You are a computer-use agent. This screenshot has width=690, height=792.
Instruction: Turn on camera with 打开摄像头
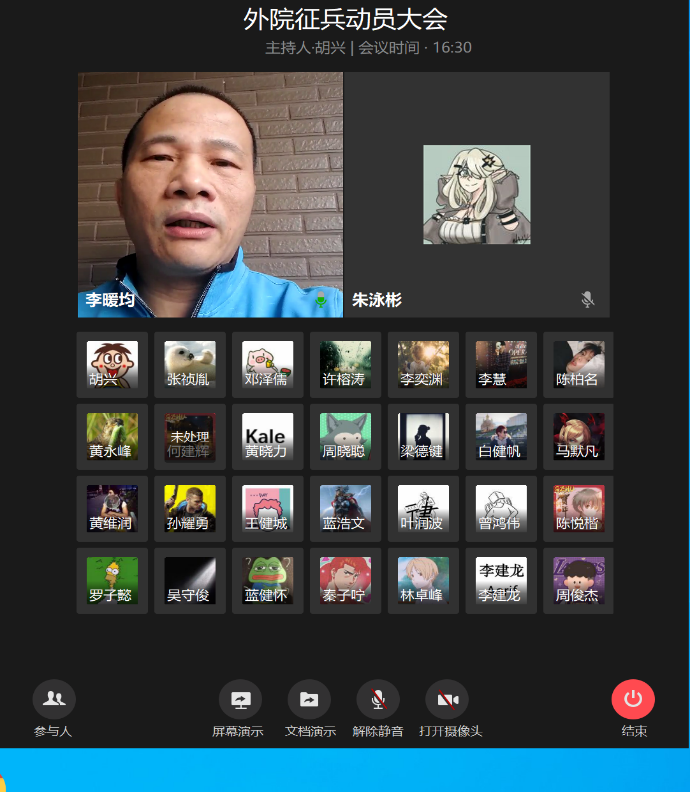447,699
